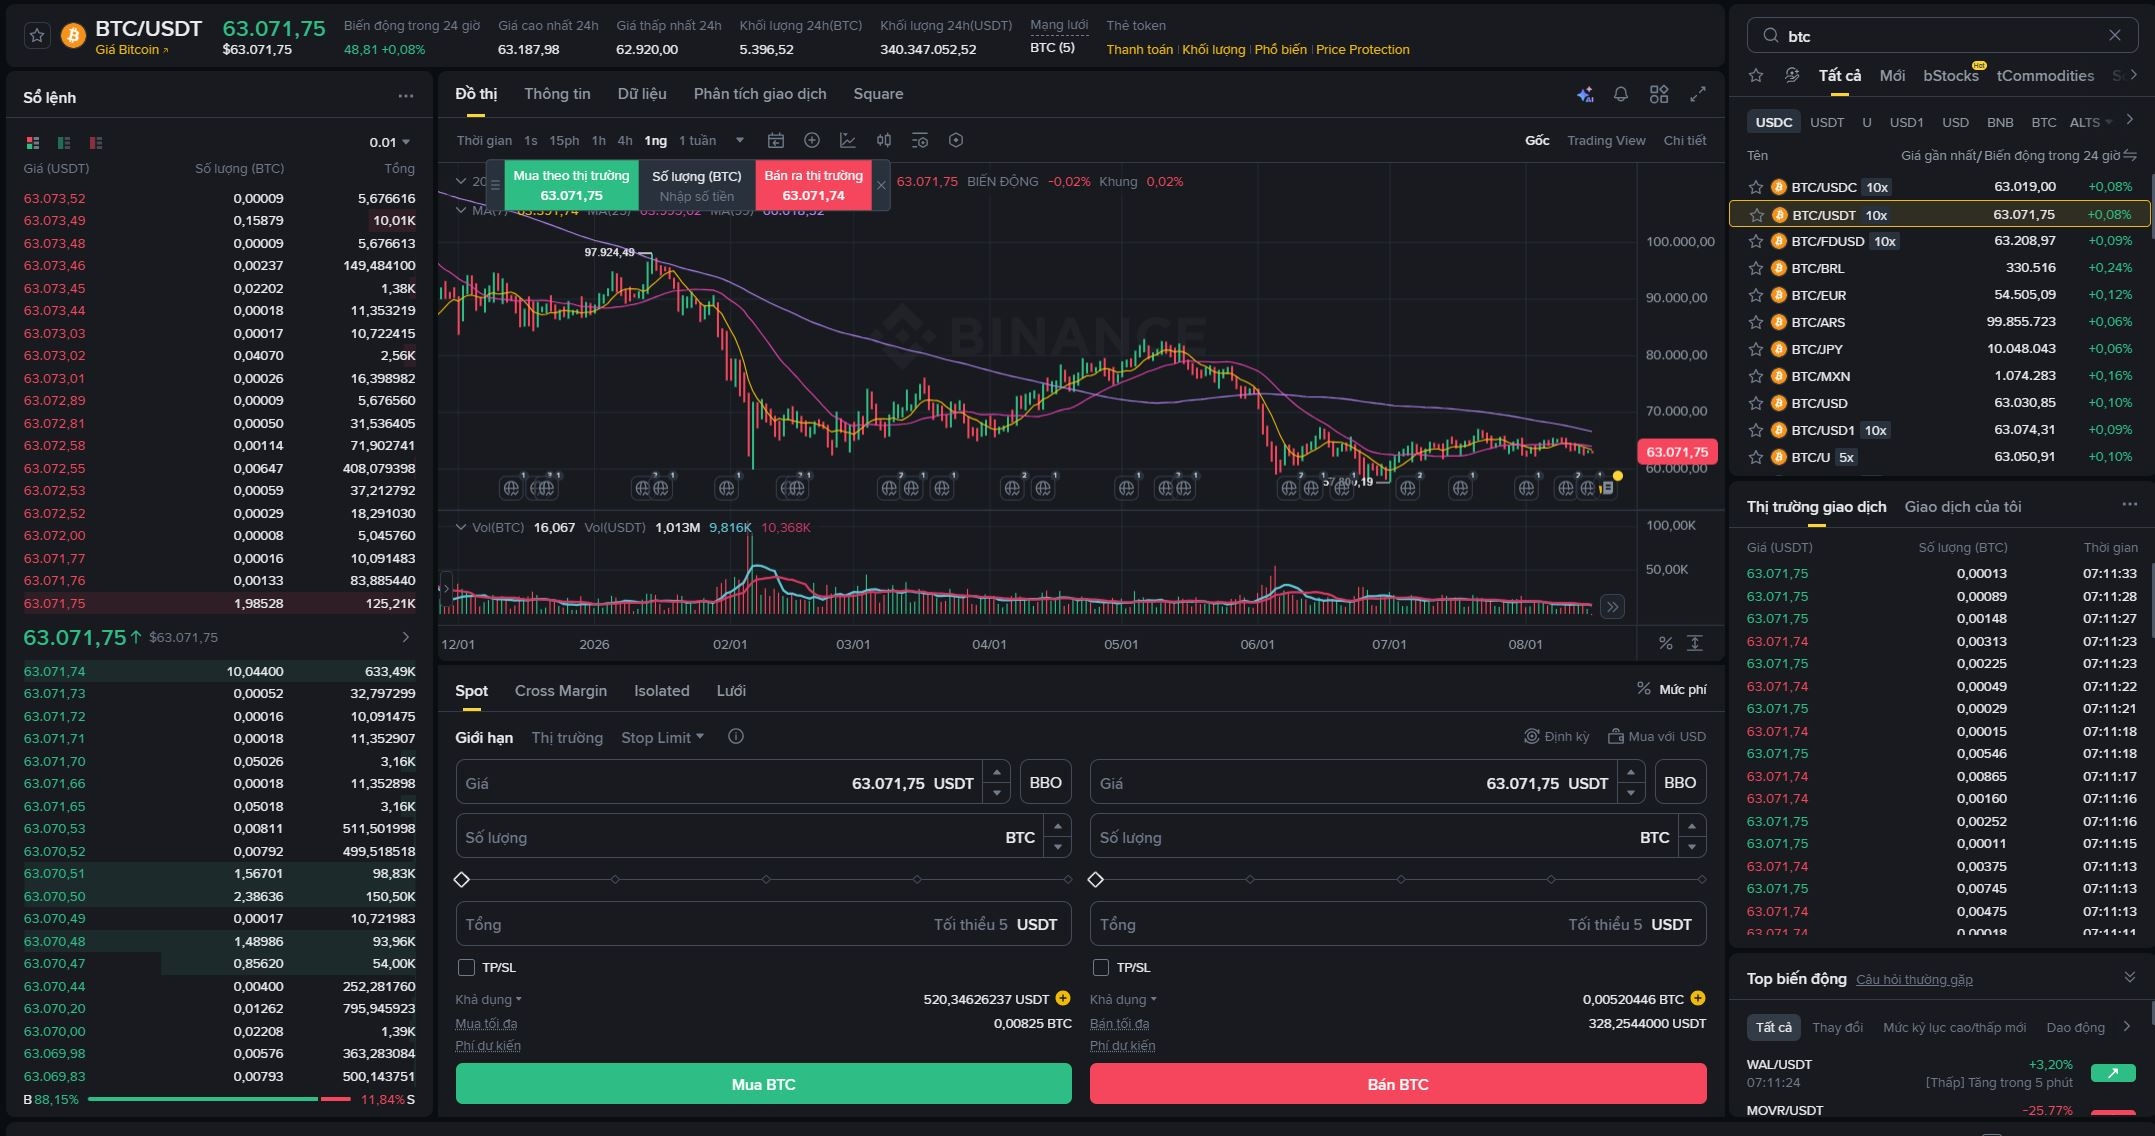Add BTC funds with plus icon
2155x1136 pixels.
1698,998
